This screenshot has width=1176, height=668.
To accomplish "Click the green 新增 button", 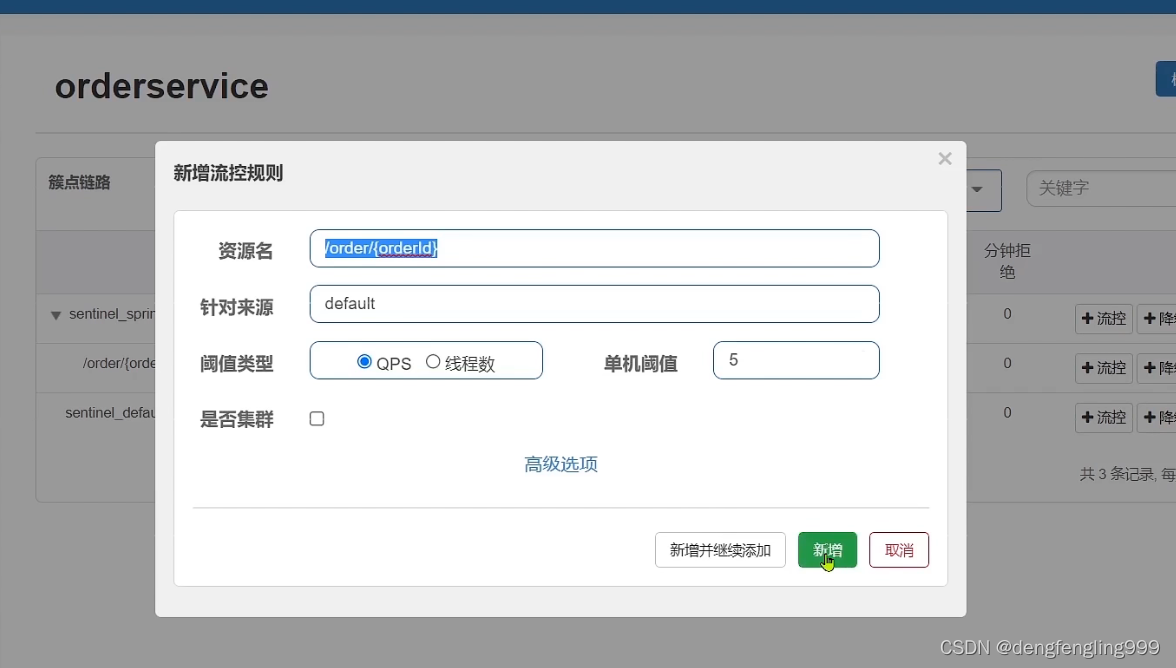I will [x=827, y=550].
